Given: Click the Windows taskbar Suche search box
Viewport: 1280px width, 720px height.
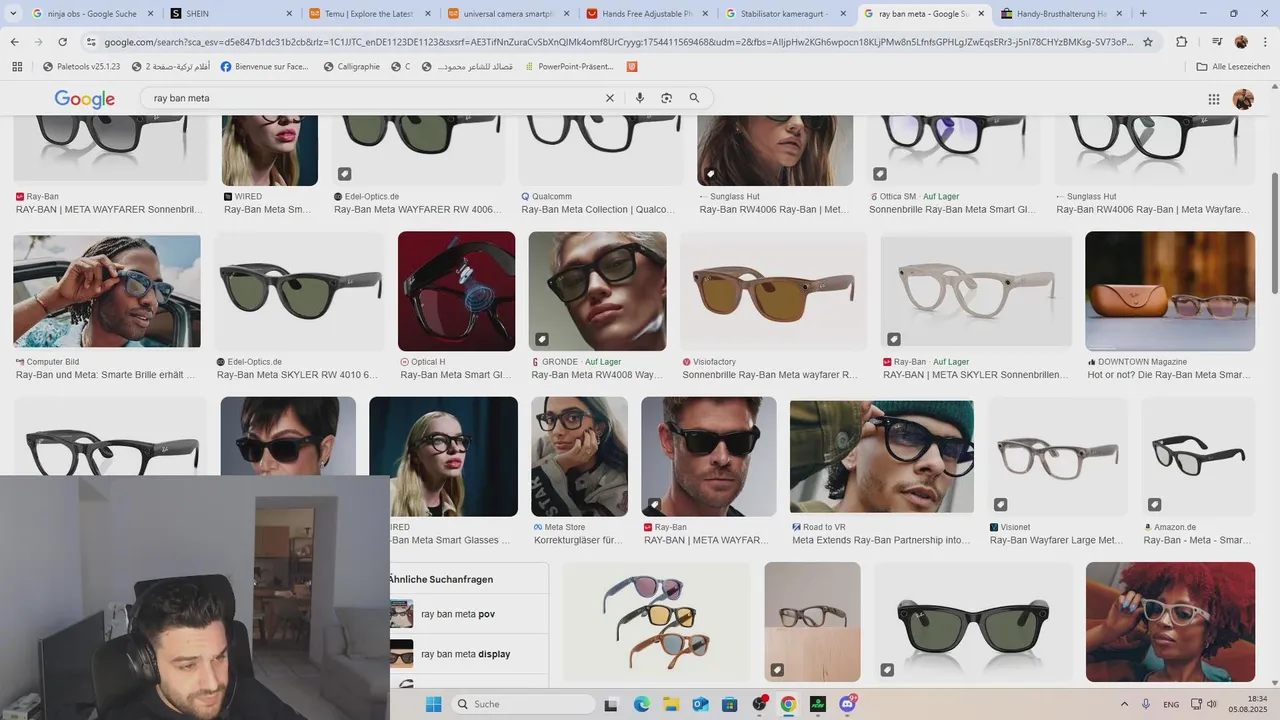Looking at the screenshot, I should [523, 704].
